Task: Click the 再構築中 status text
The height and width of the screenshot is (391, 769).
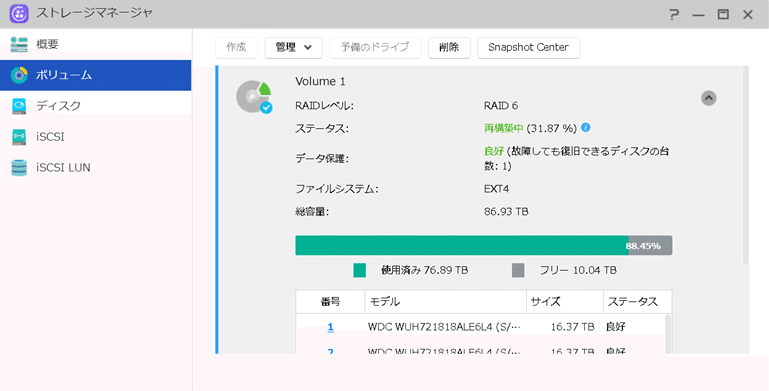Action: pyautogui.click(x=504, y=129)
